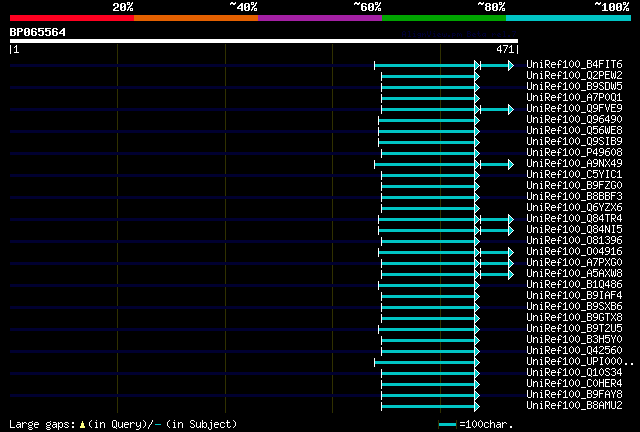Select the UniRef100_Q84NI5 label
Screen dimensions: 640x432
point(574,230)
